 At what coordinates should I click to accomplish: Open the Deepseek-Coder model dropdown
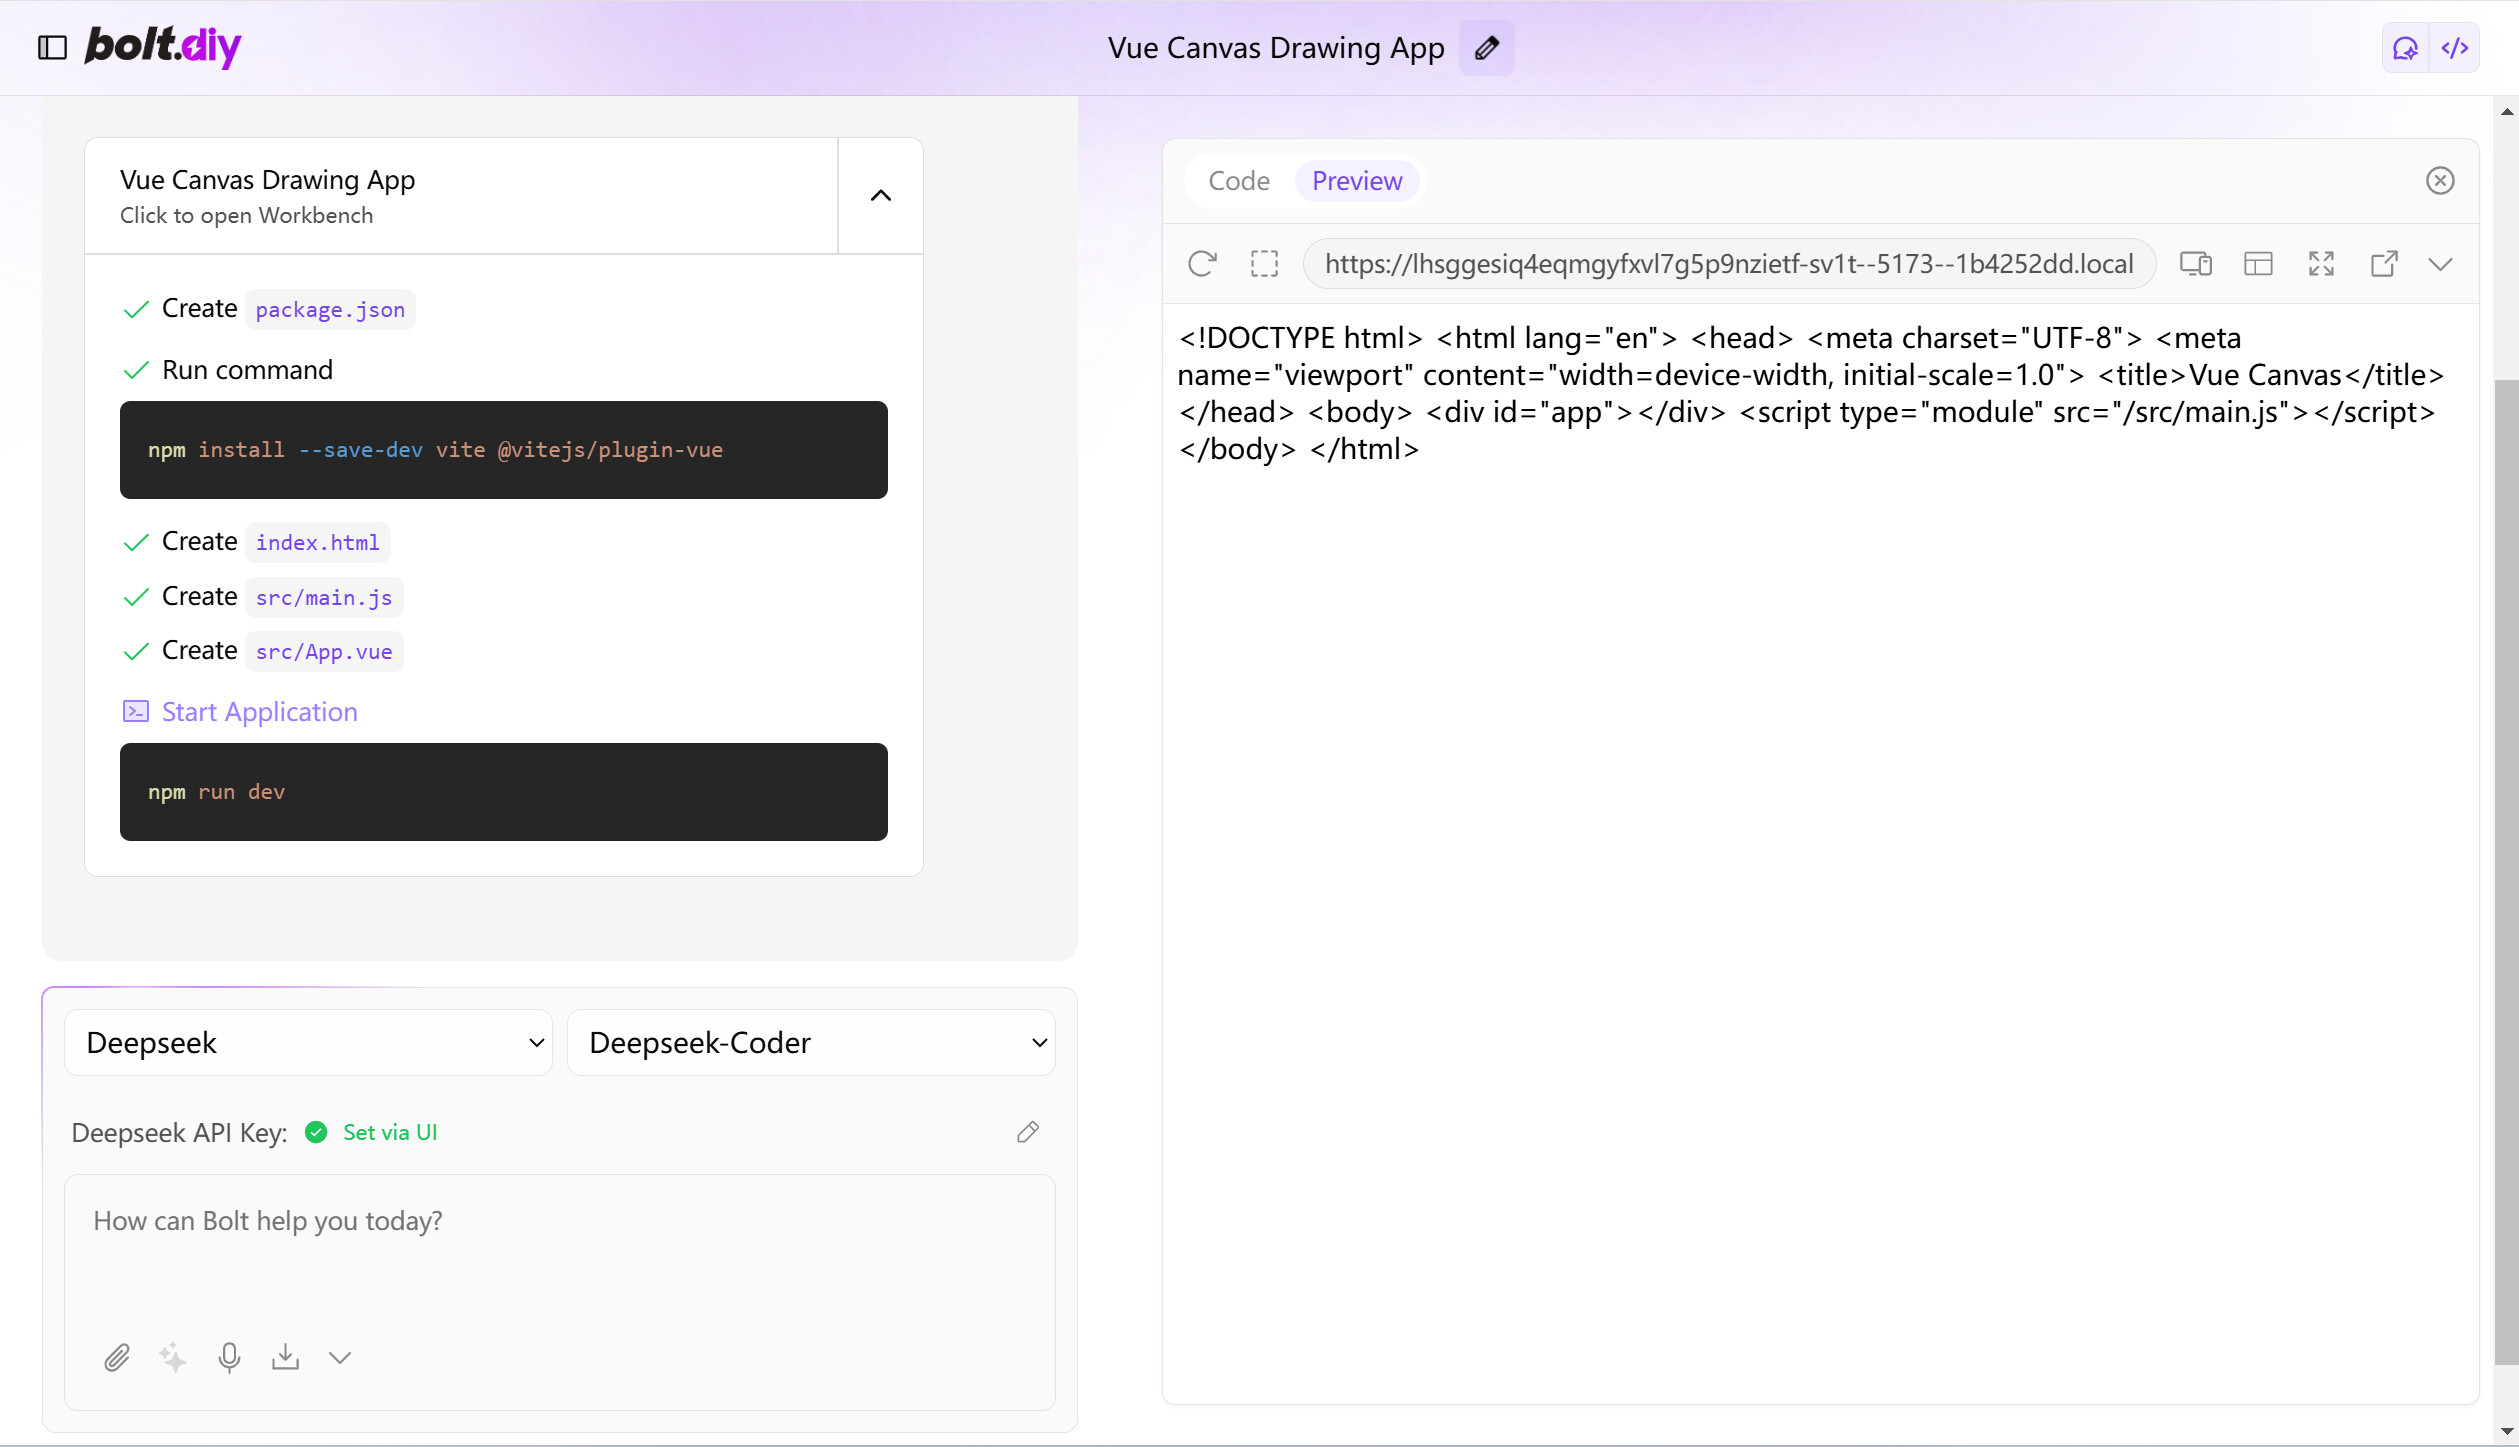[x=811, y=1043]
